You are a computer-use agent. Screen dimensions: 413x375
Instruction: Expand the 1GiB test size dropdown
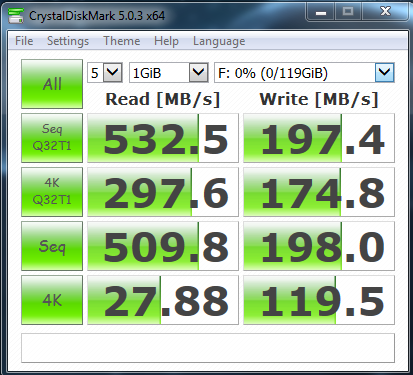click(x=169, y=72)
